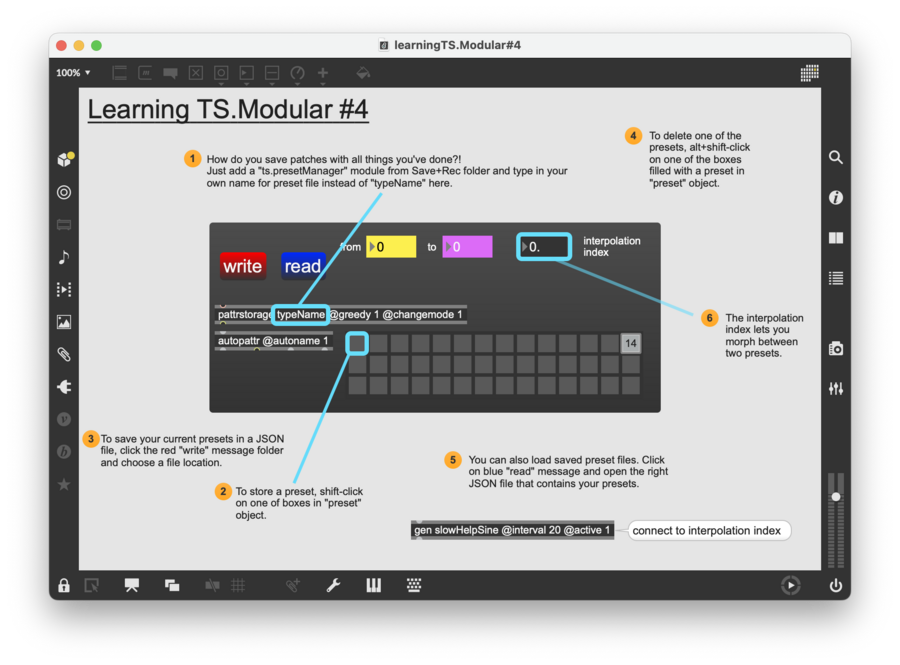
Task: Open the calendar grid icon at top right
Action: tap(810, 73)
